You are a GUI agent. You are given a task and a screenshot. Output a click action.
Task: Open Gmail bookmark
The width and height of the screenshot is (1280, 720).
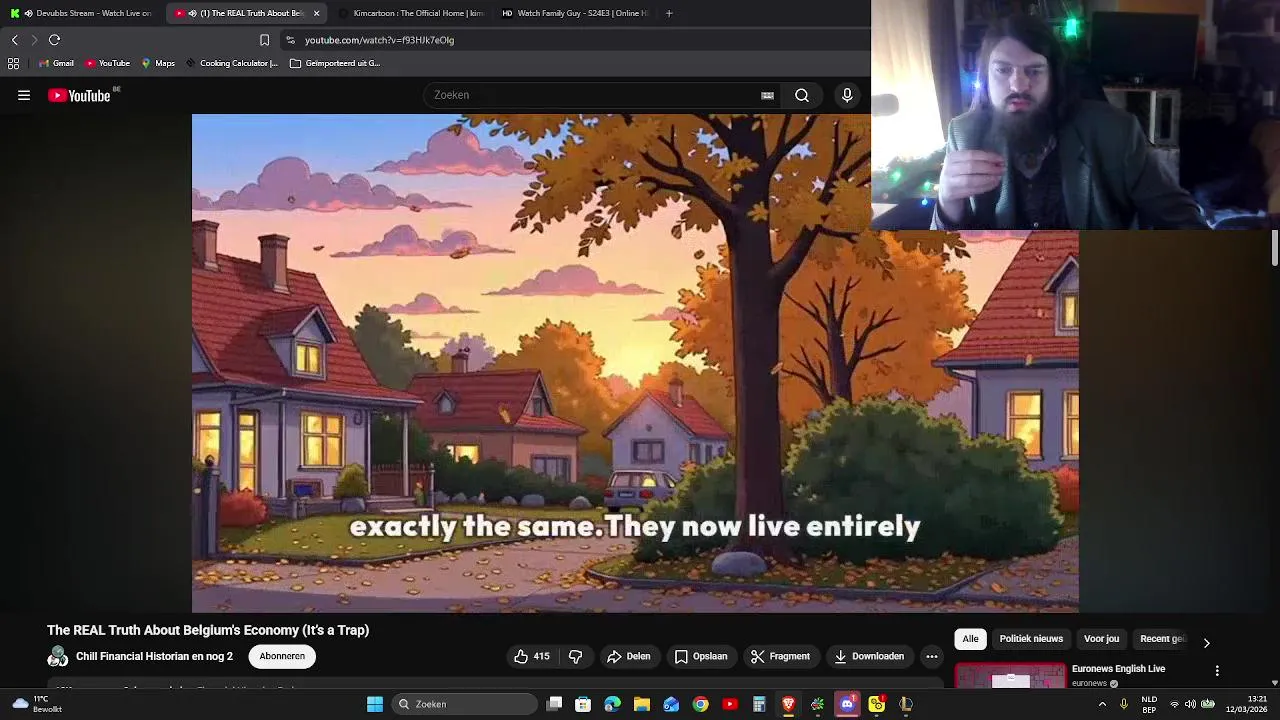(x=56, y=63)
